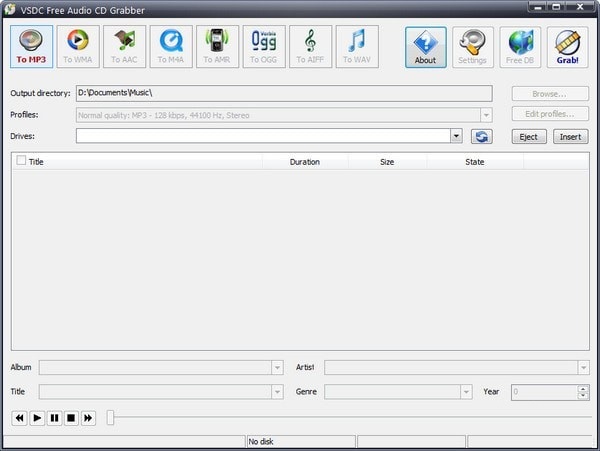Refresh the drives list
This screenshot has height=451, width=600.
click(482, 136)
